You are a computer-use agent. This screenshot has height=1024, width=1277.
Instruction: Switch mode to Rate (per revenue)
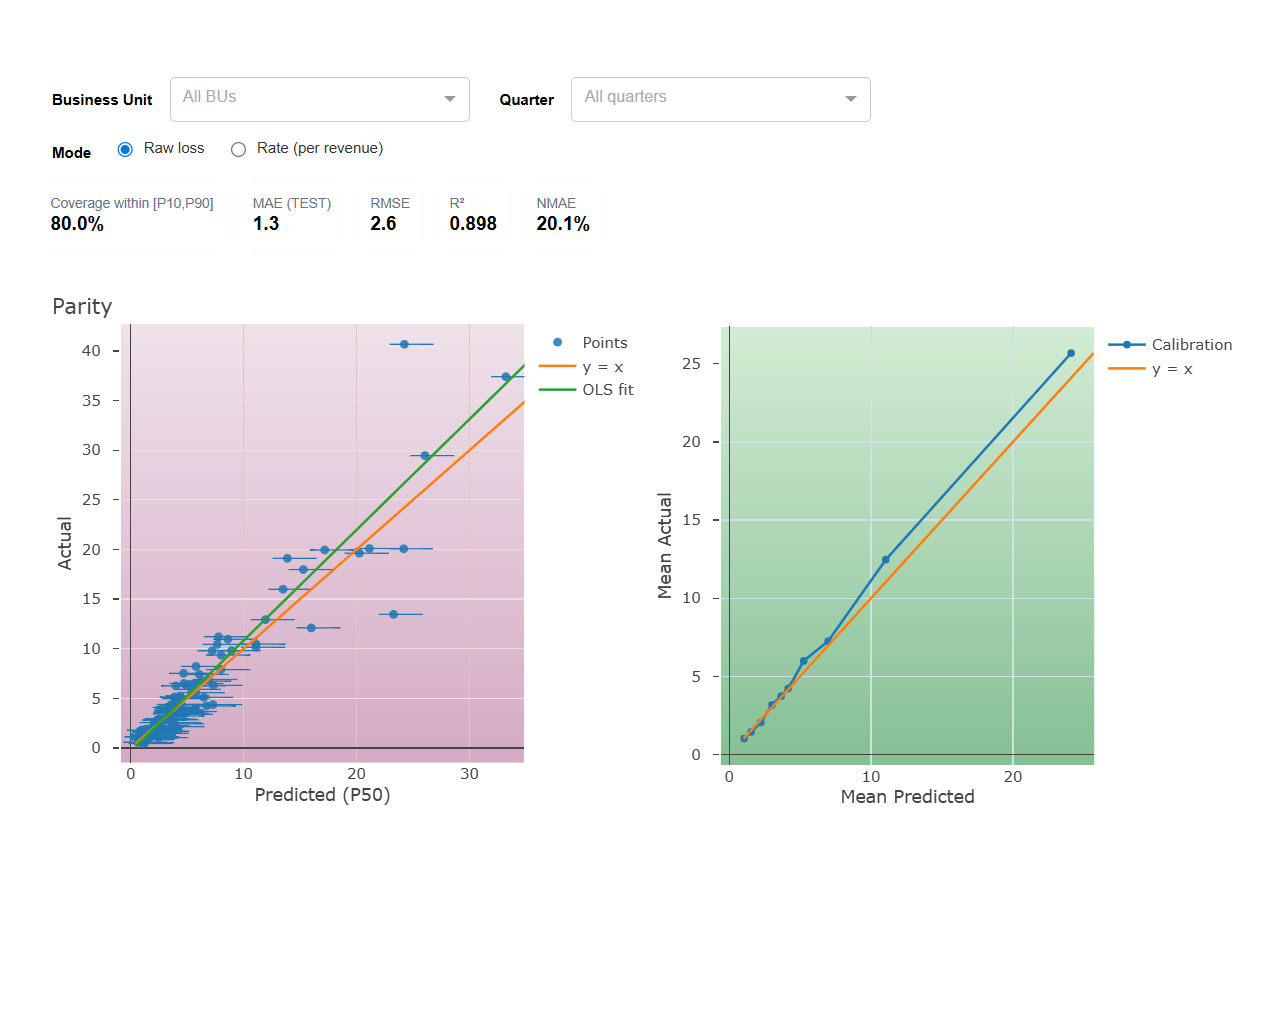point(238,149)
